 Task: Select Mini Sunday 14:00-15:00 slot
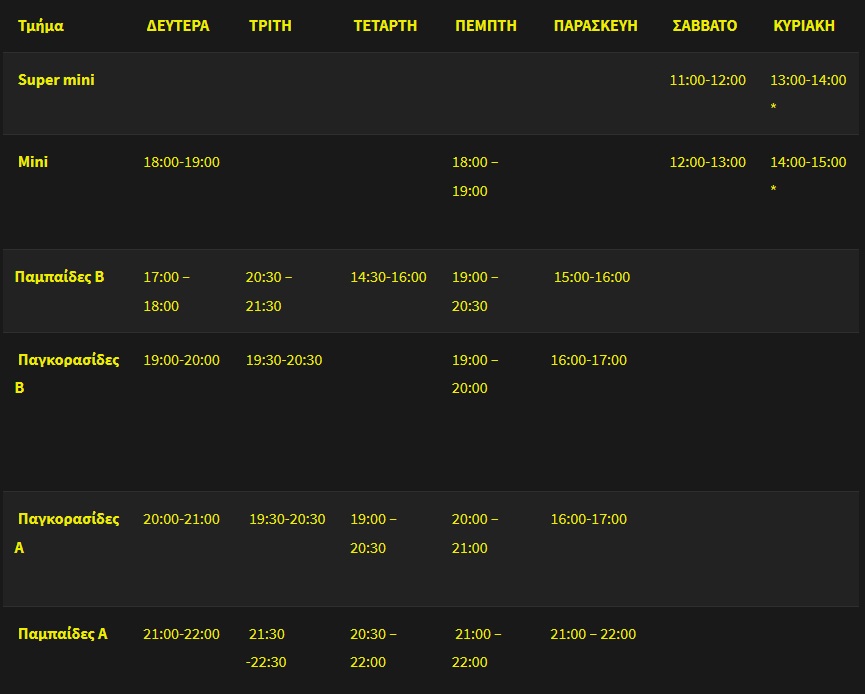[x=808, y=162]
